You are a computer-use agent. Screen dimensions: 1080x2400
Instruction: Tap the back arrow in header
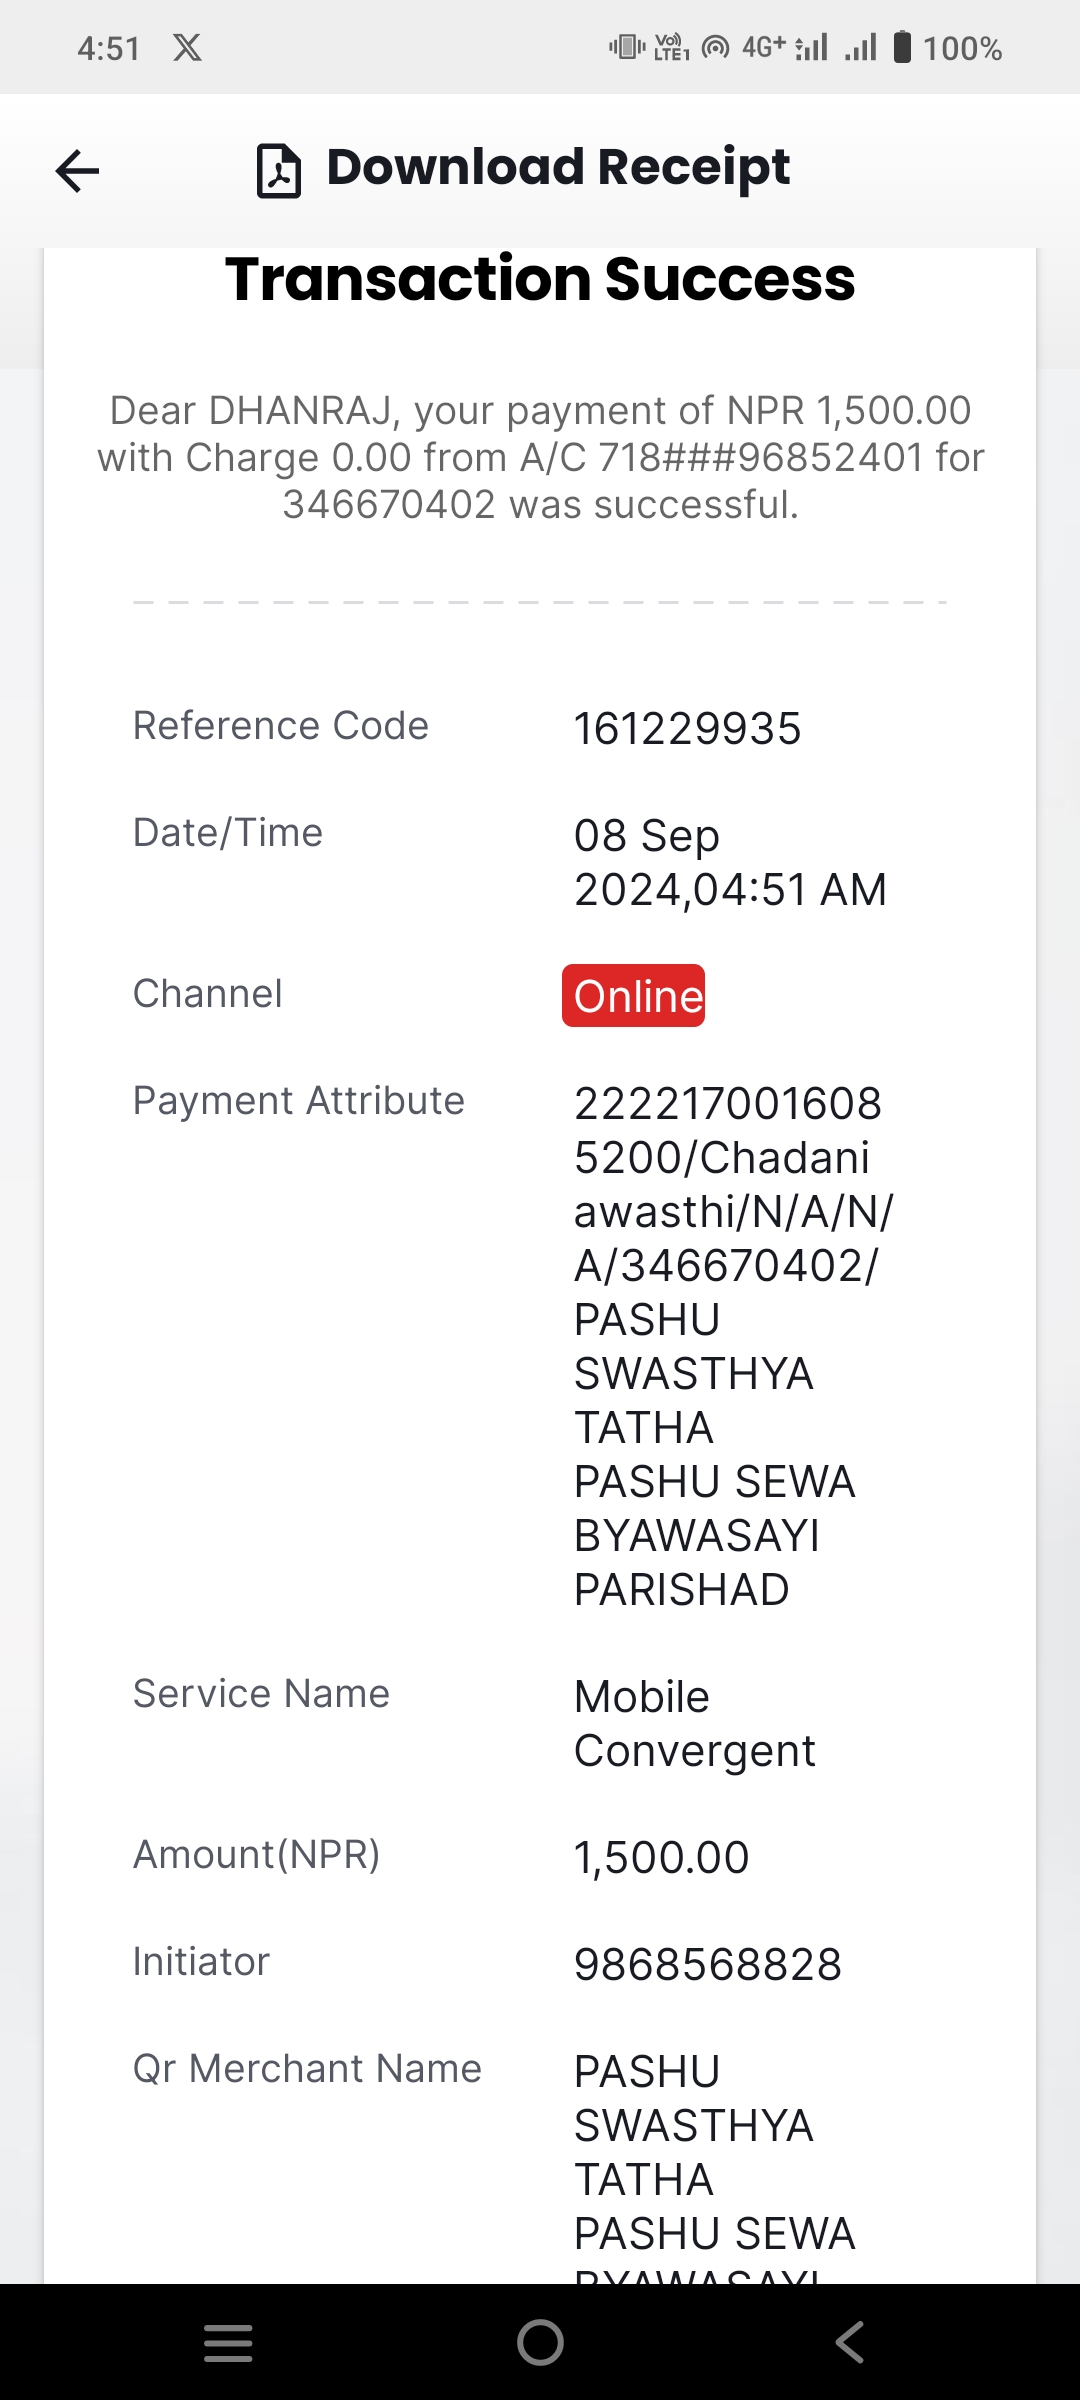click(77, 171)
